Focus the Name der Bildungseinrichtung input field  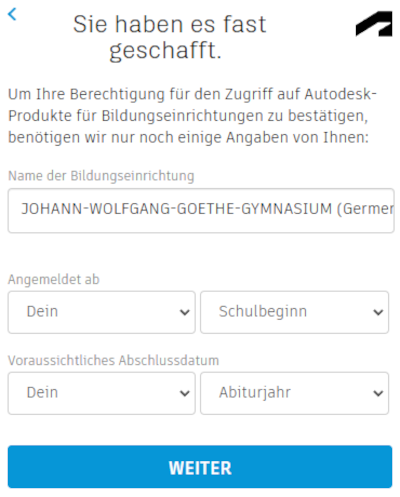[x=201, y=211]
